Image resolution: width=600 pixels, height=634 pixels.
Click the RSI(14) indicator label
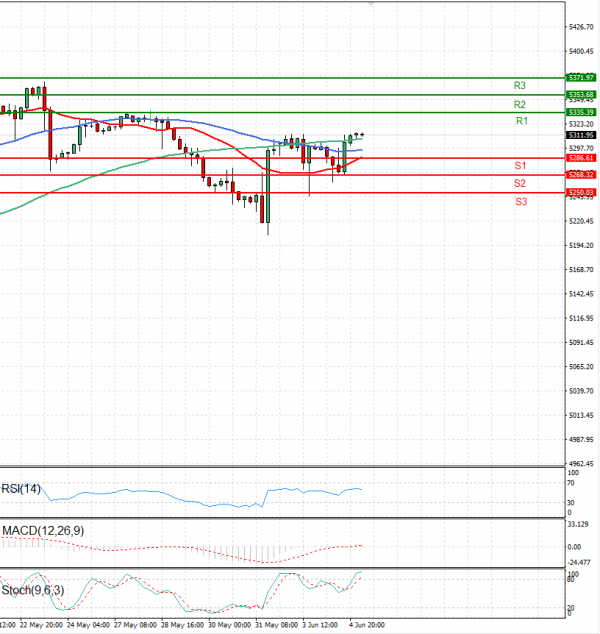coord(21,489)
